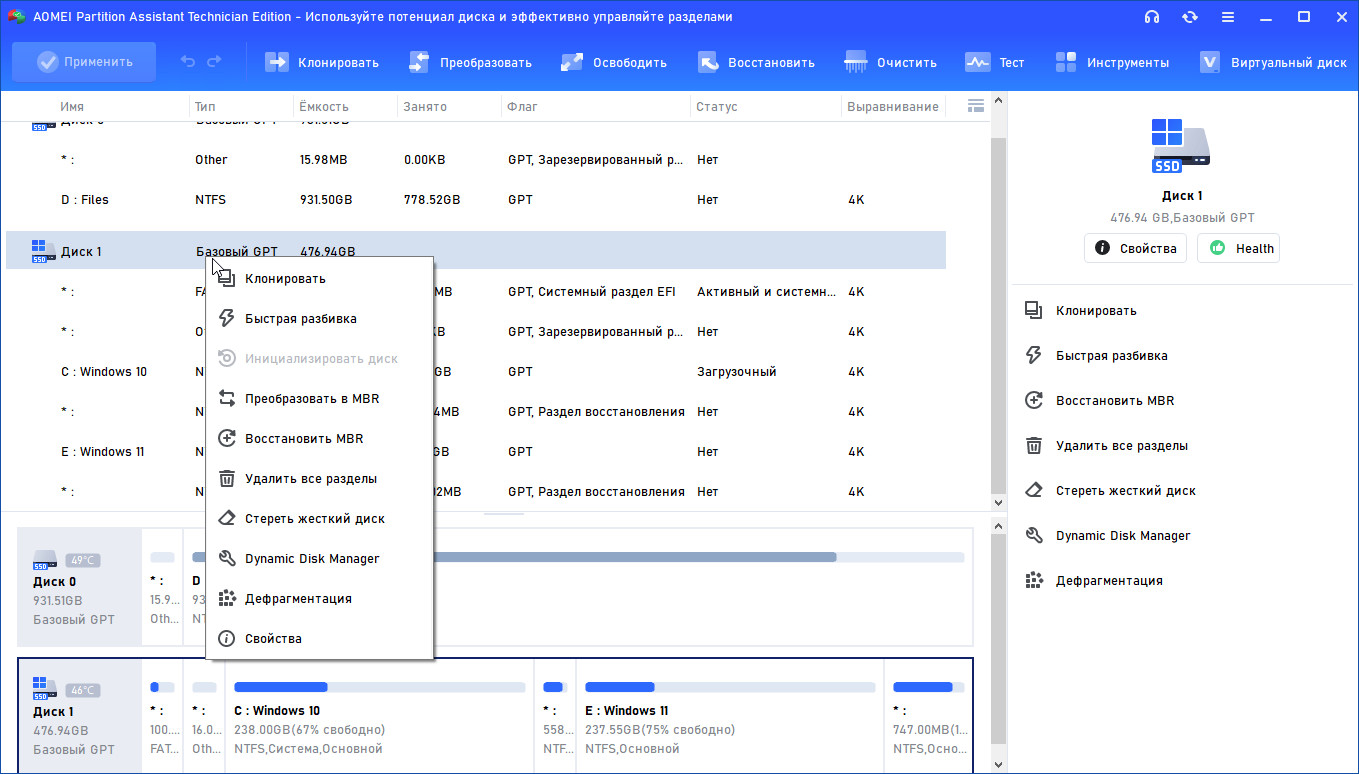Open the Tools menu icon in the toolbar
Screen dimensions: 1359x774
click(x=1066, y=62)
